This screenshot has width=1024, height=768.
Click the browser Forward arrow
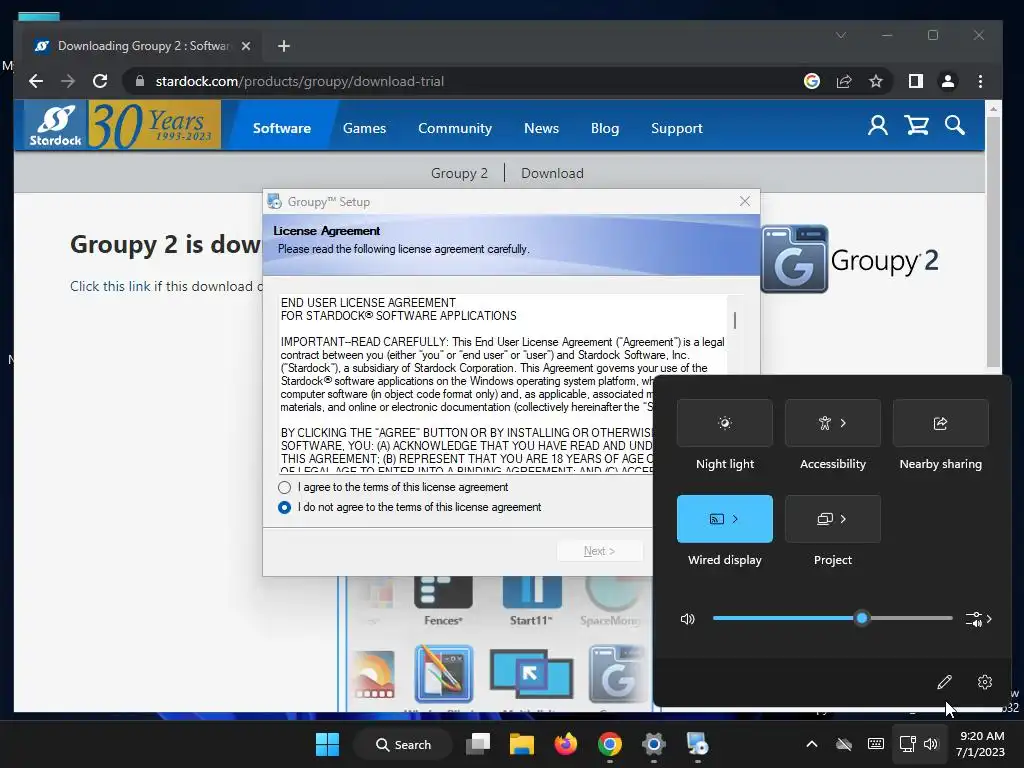coord(67,81)
